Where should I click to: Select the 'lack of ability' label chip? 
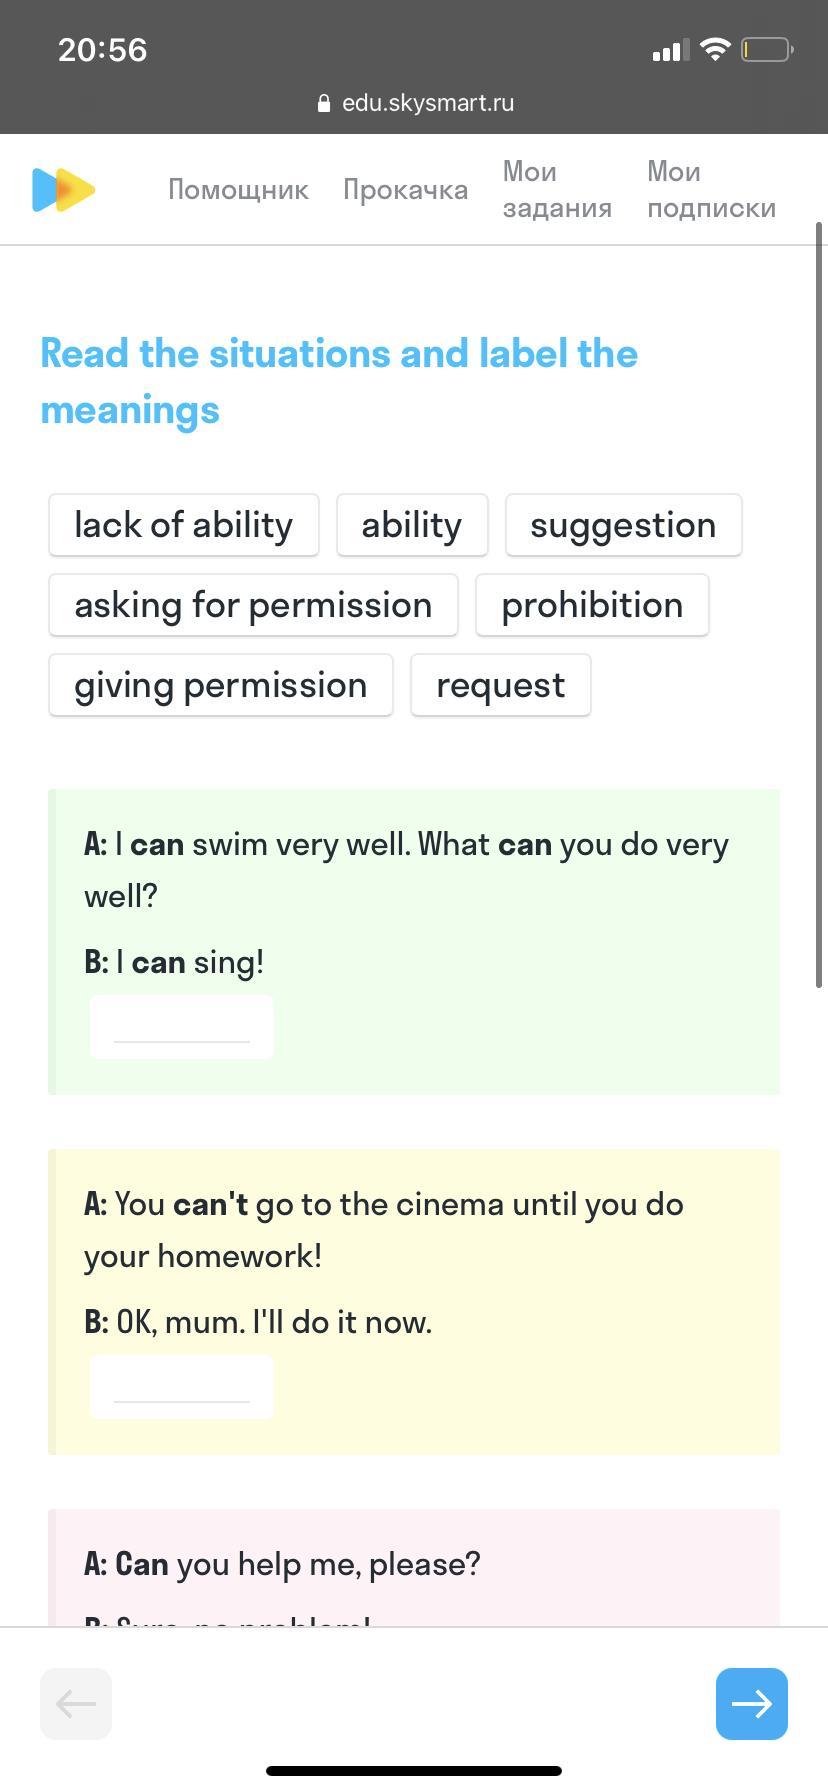coord(183,525)
